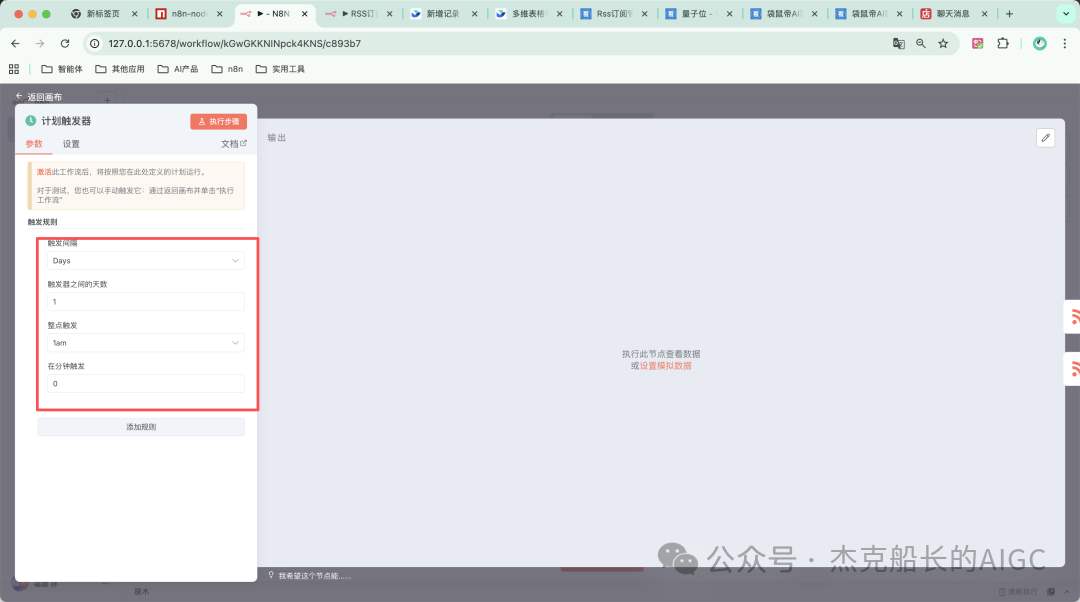Click the edit pencil icon in output panel
1080x602 pixels.
pyautogui.click(x=1046, y=138)
